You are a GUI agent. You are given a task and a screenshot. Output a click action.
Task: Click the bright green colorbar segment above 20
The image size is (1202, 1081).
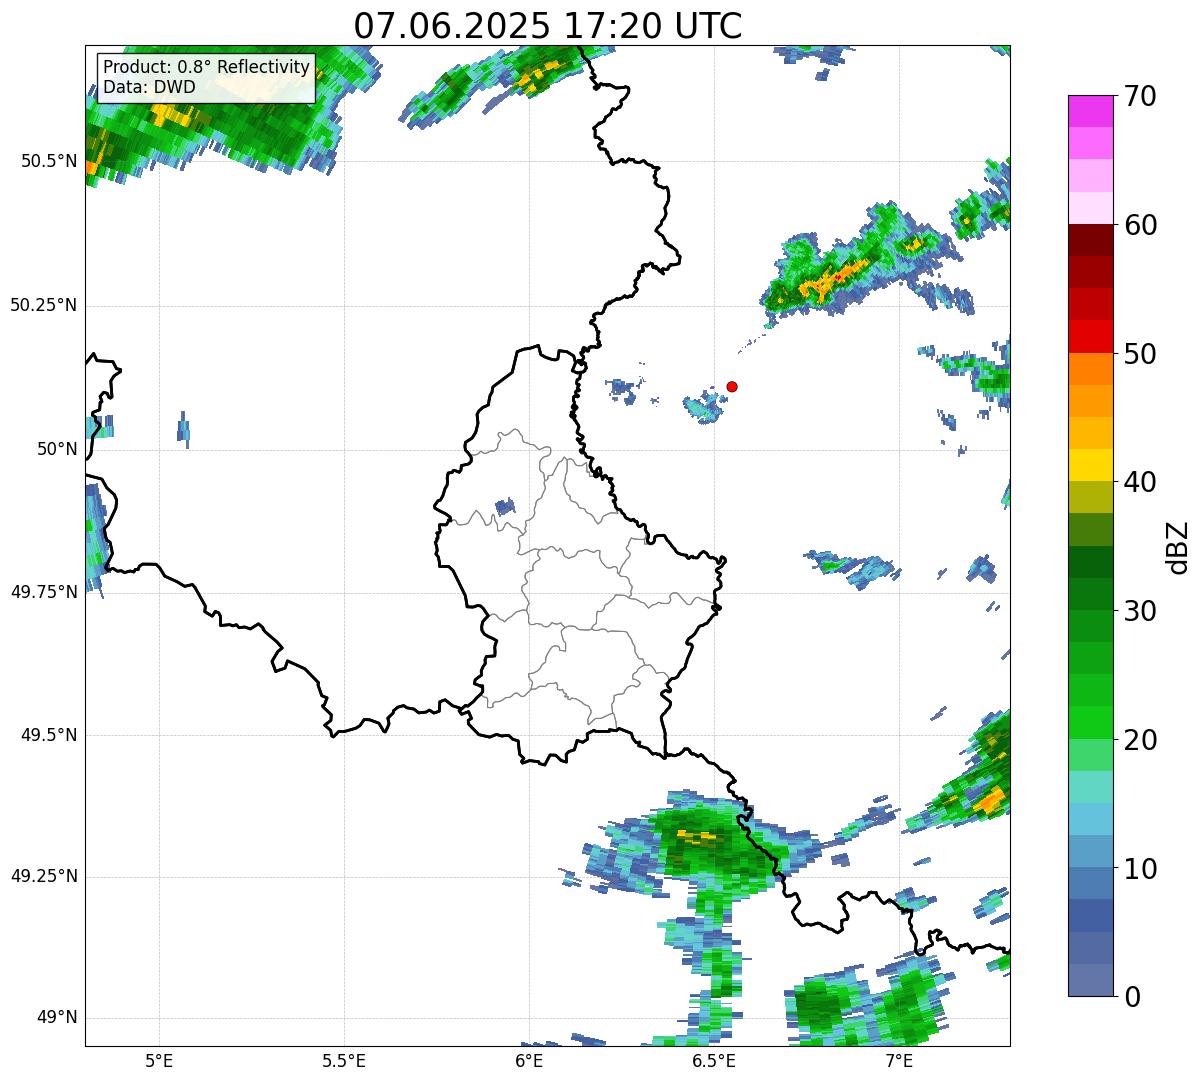click(1090, 723)
